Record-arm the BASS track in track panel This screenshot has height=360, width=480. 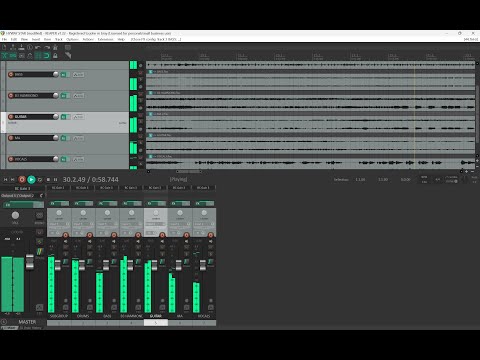coord(11,74)
